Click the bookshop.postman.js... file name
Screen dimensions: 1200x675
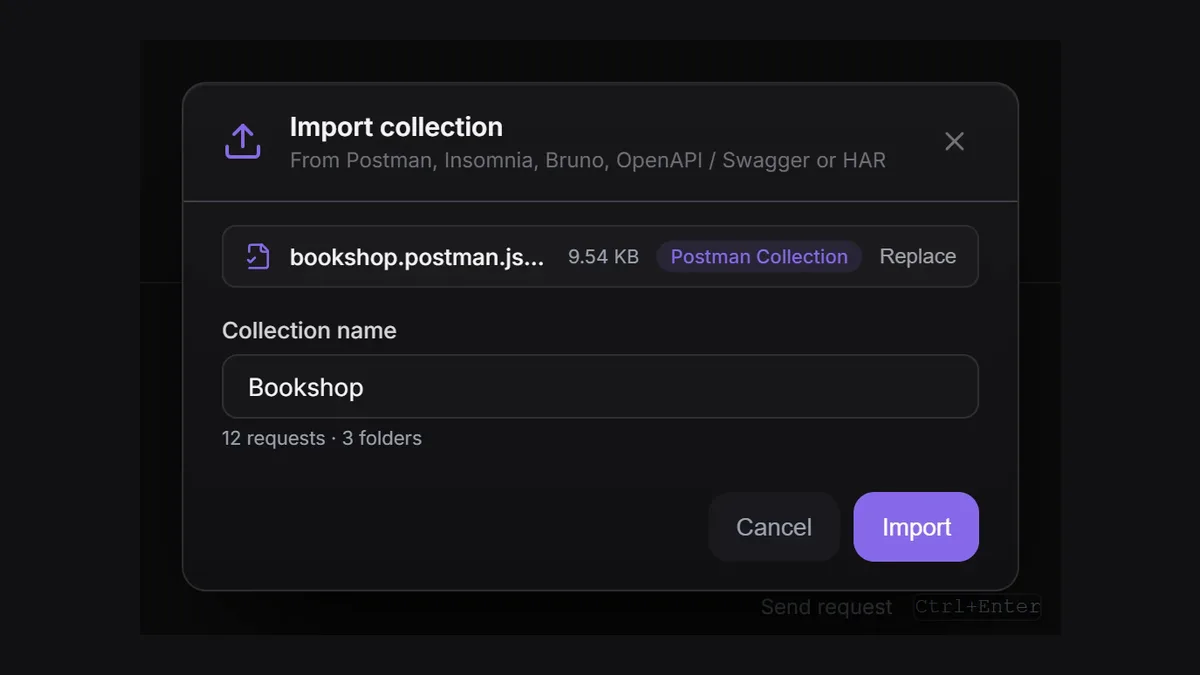pyautogui.click(x=417, y=257)
